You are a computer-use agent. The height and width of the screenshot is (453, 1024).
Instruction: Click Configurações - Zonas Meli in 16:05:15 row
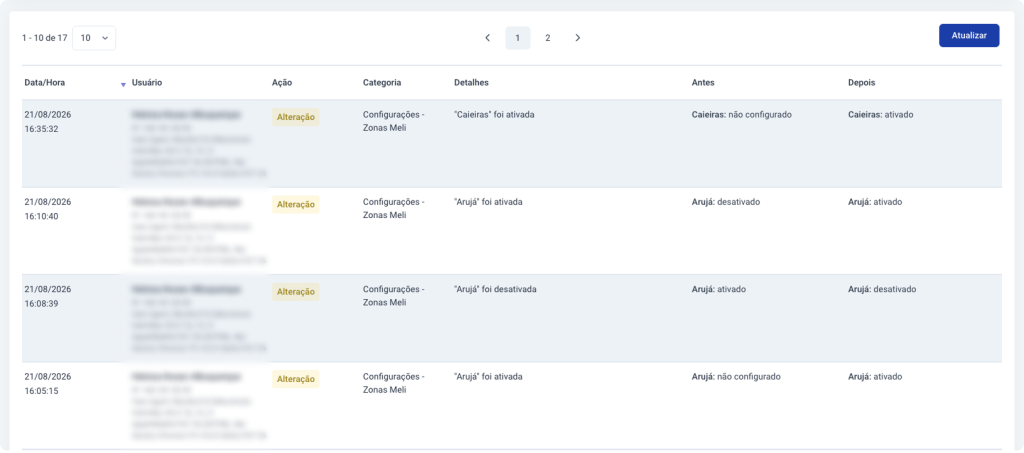[x=394, y=384]
